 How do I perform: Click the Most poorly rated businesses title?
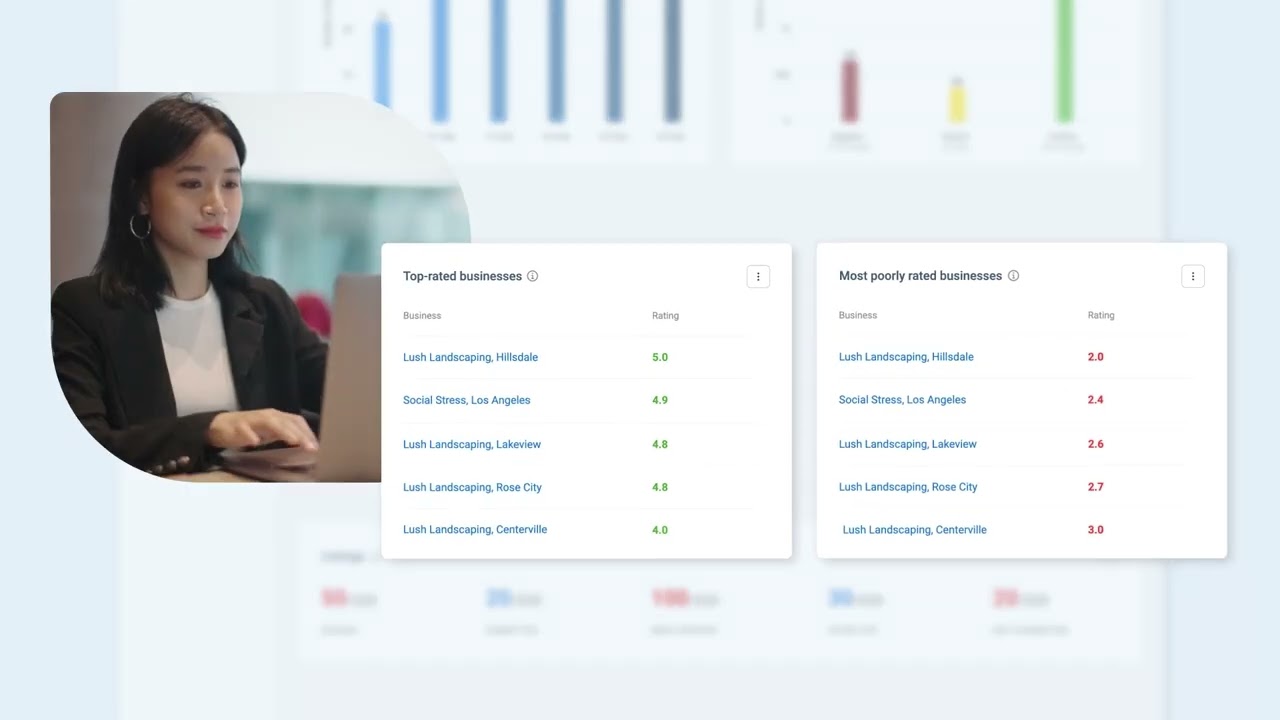[920, 276]
